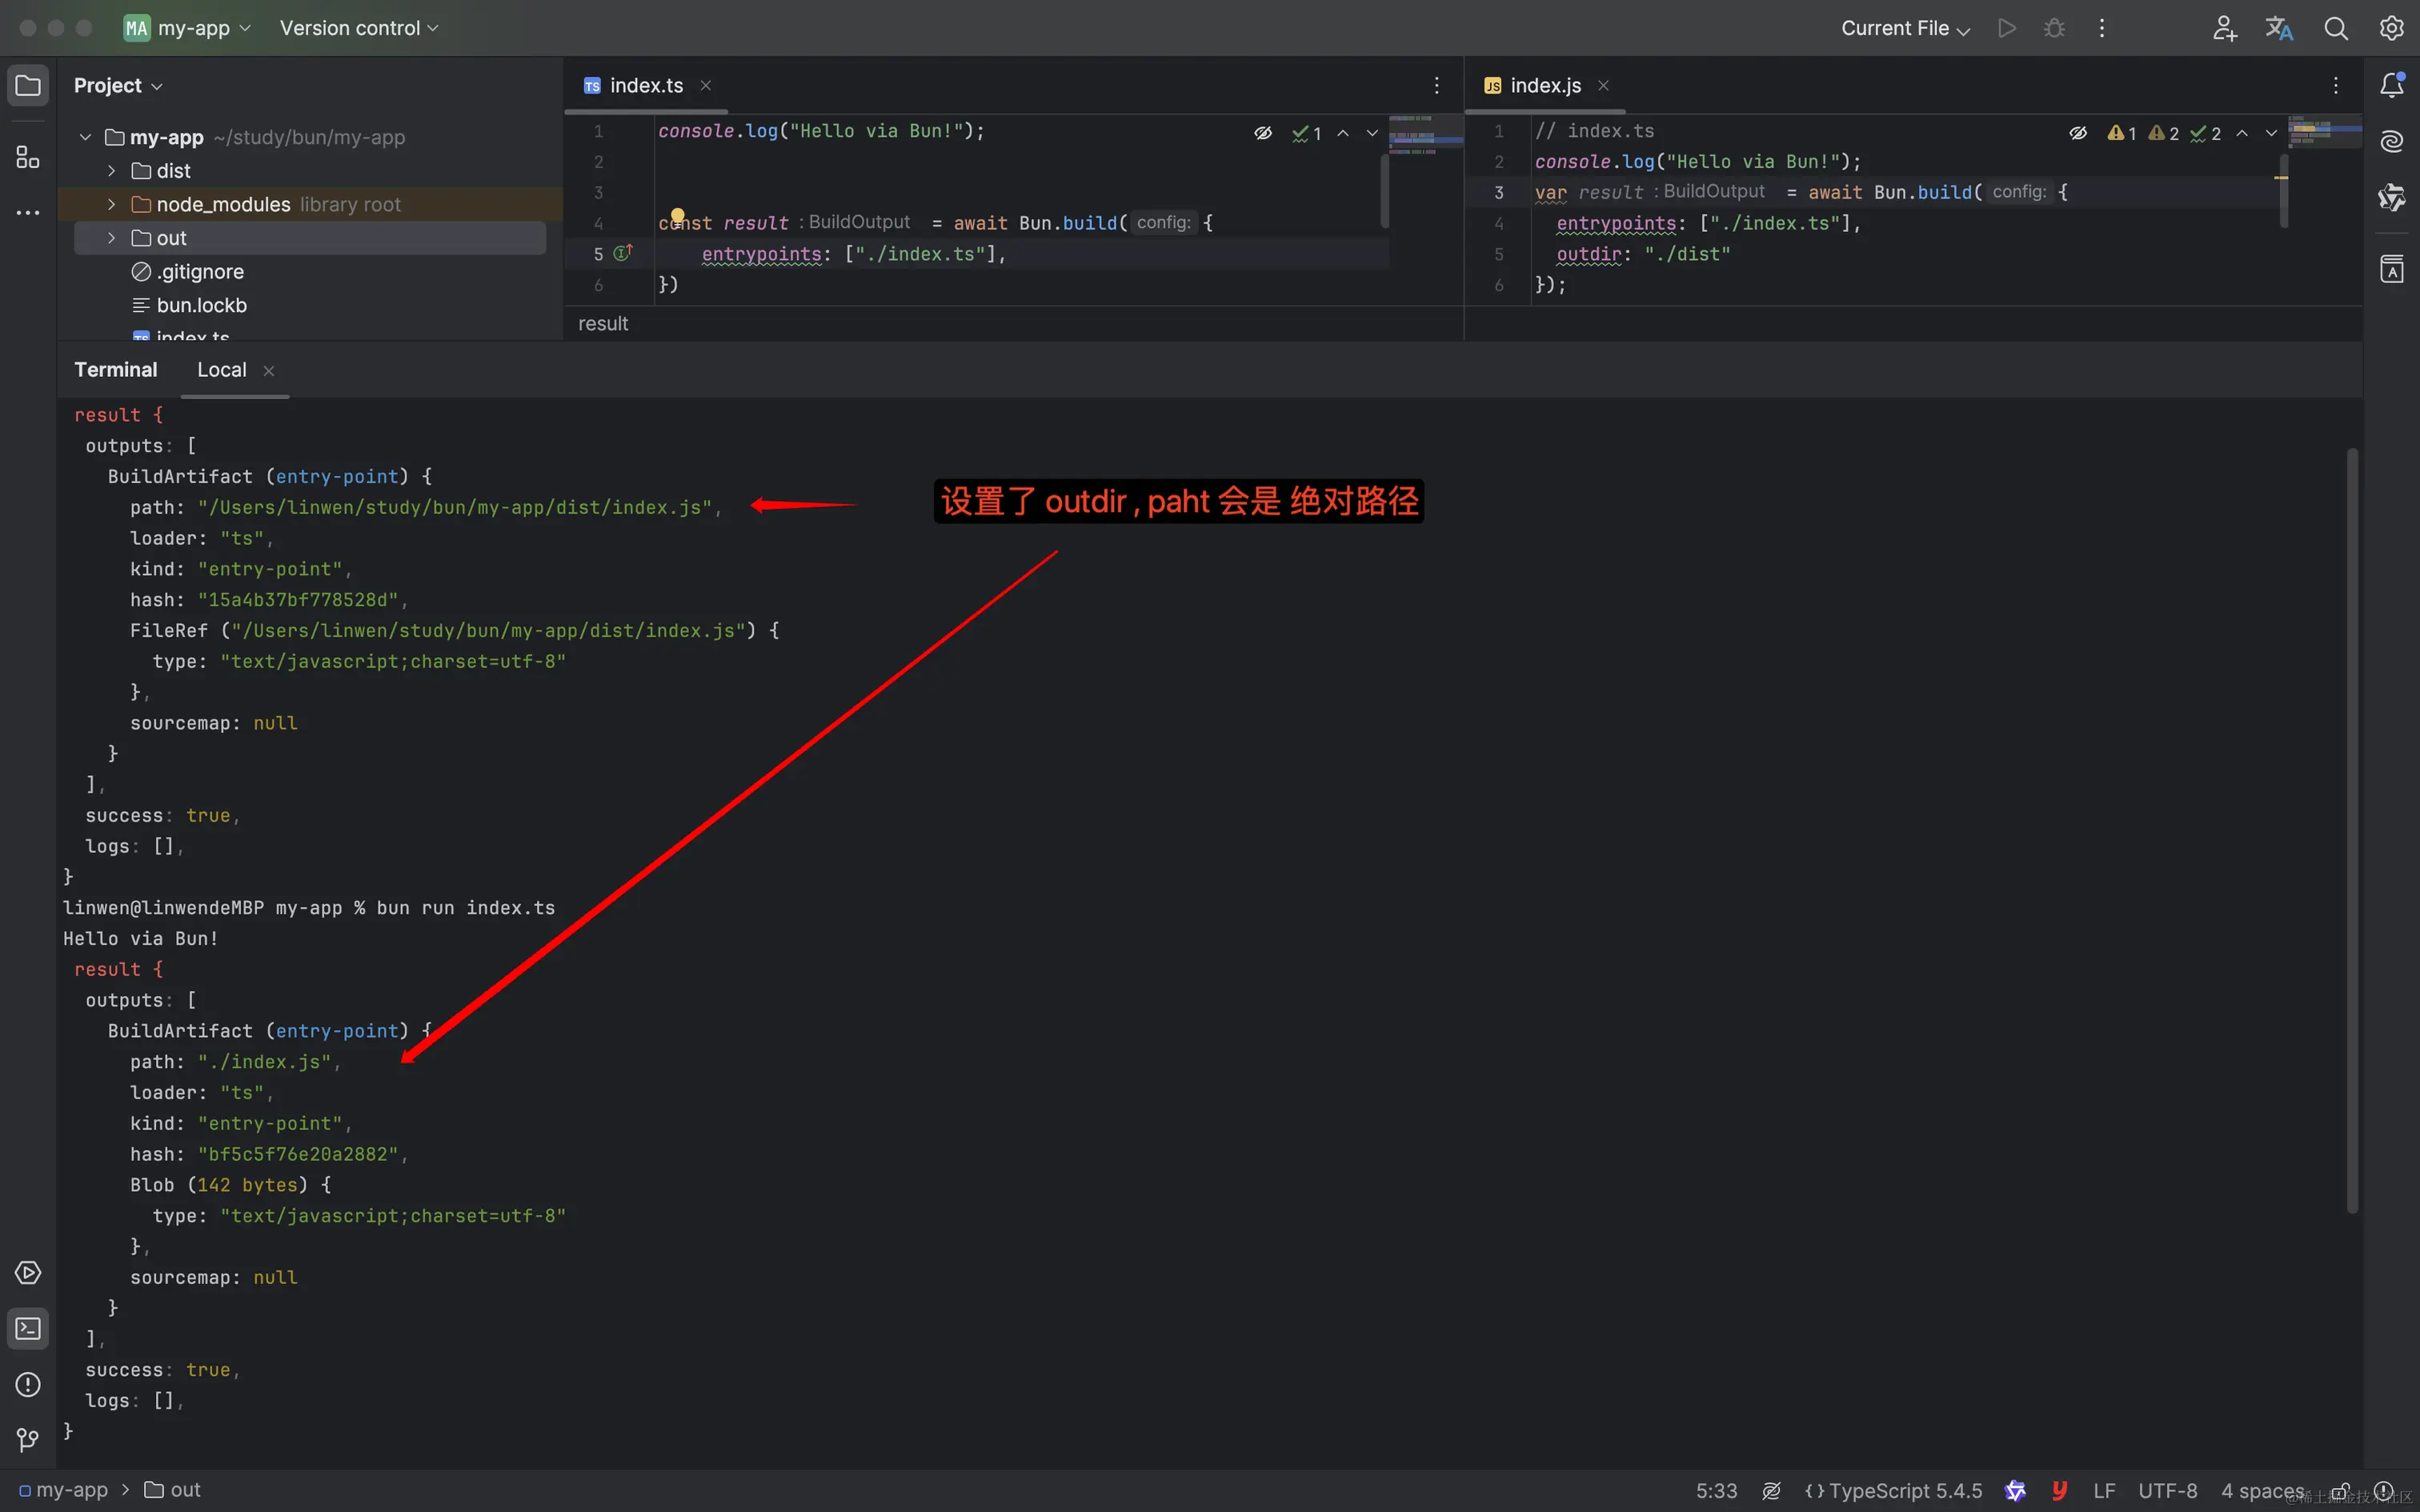The height and width of the screenshot is (1512, 2420).
Task: Click the Terminal panel title
Action: click(x=116, y=370)
